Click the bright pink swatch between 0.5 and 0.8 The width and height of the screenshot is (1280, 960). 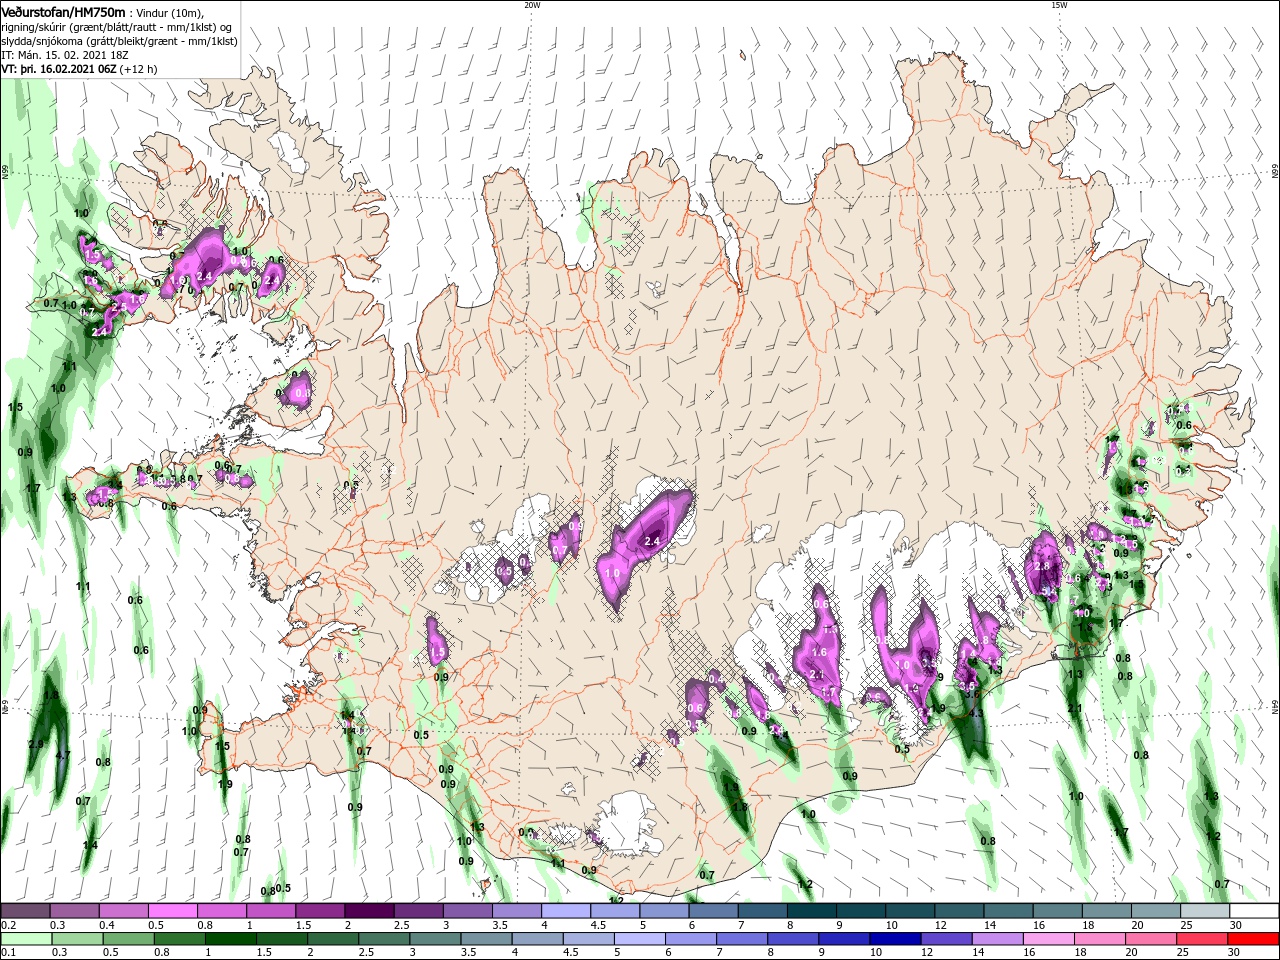pyautogui.click(x=172, y=911)
